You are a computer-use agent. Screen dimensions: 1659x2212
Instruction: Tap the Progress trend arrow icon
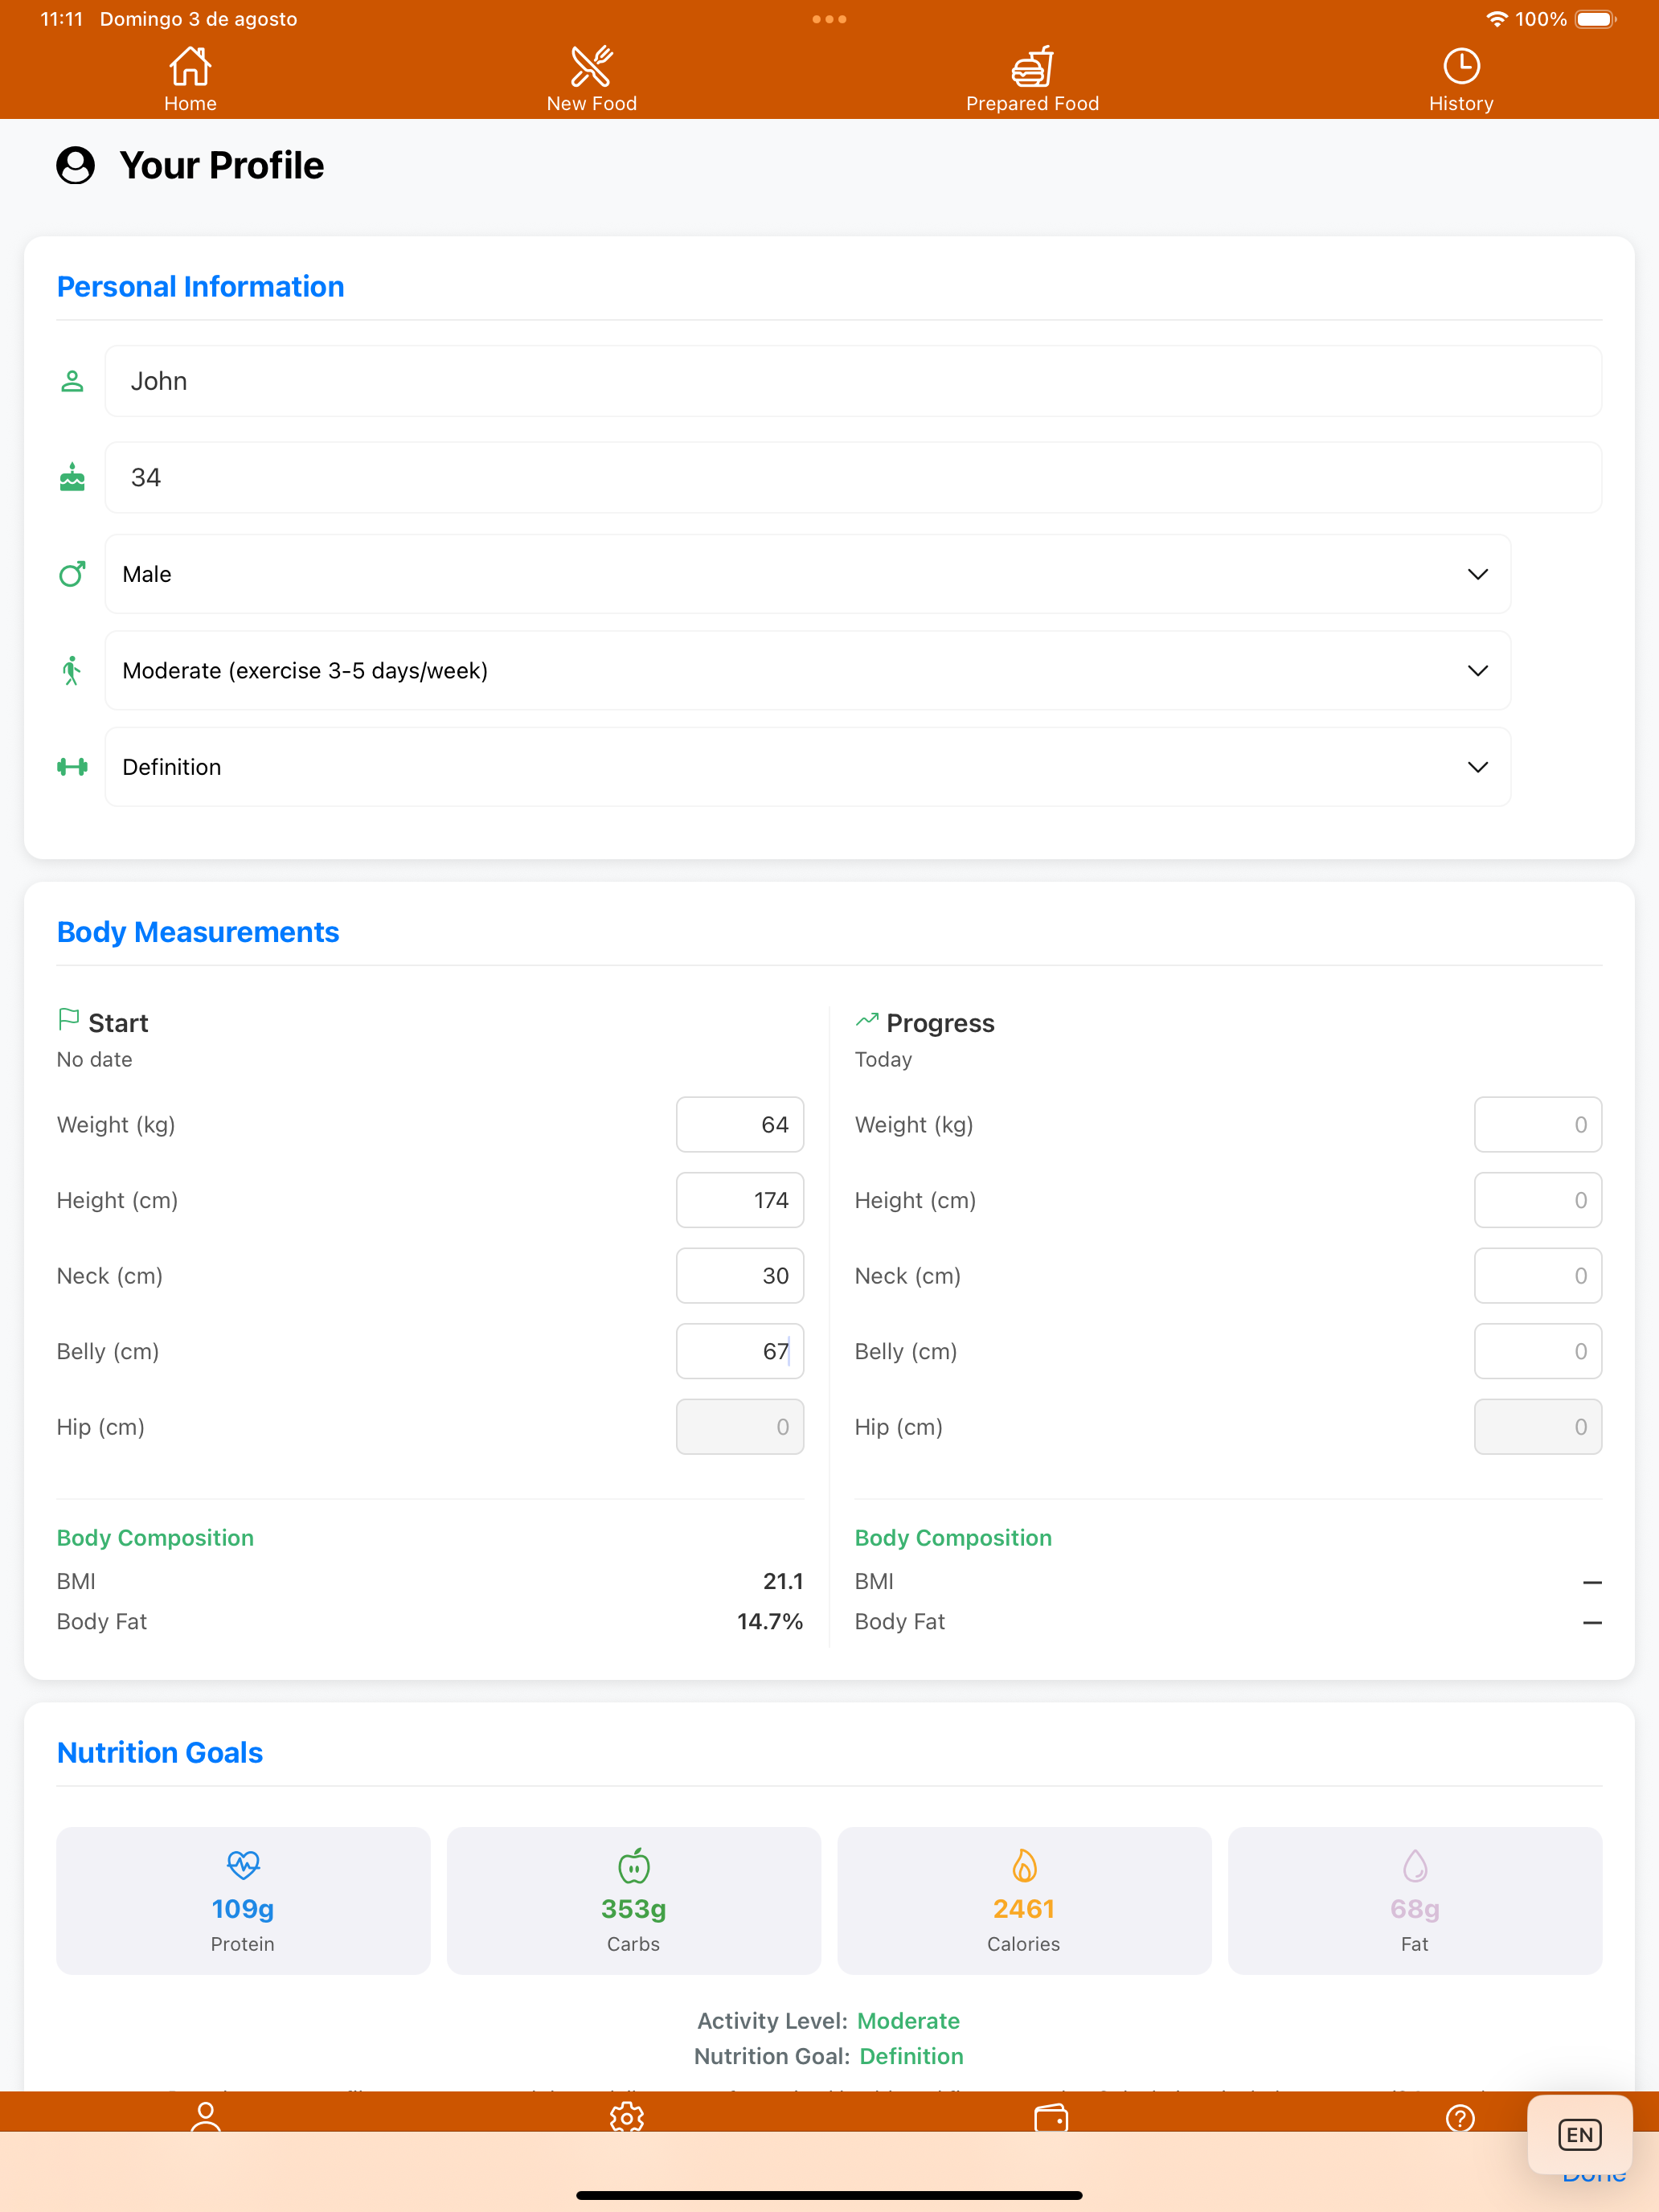pyautogui.click(x=867, y=1020)
